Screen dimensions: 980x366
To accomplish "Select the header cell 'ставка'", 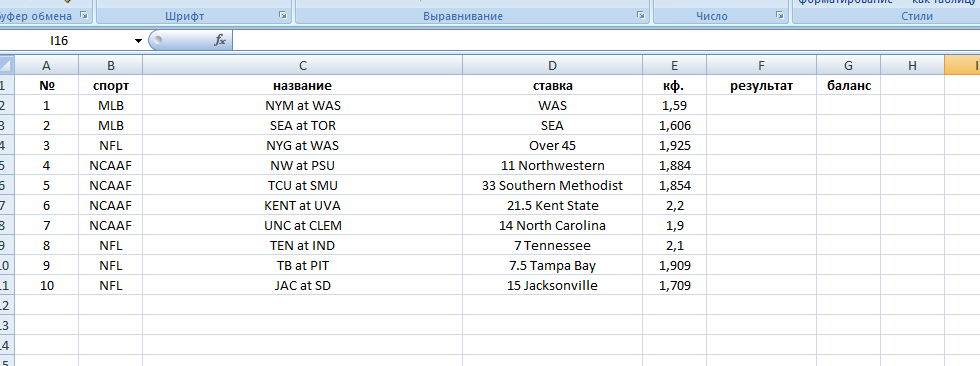I will coord(552,86).
